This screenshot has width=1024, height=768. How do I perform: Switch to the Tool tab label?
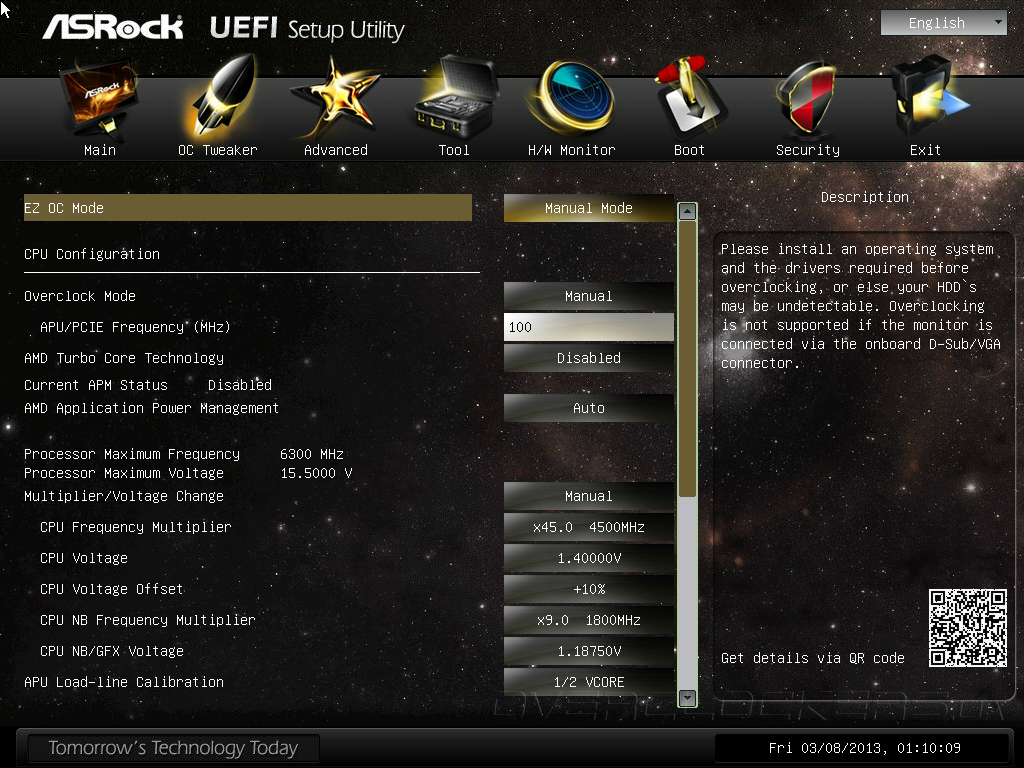(454, 150)
